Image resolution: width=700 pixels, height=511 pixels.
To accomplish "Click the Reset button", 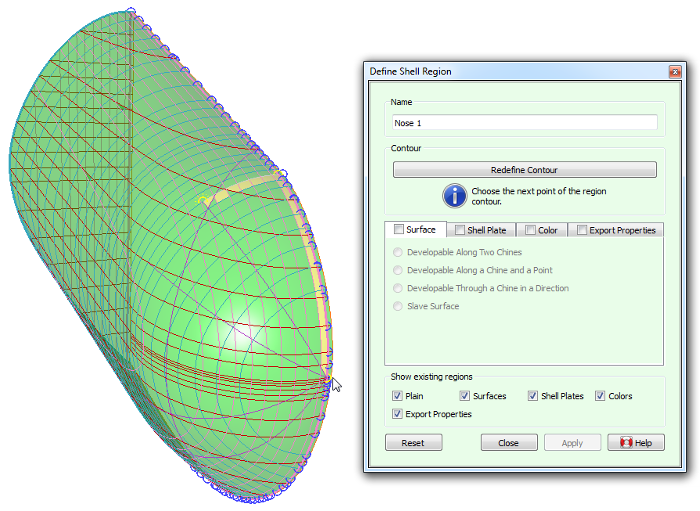I will [412, 443].
